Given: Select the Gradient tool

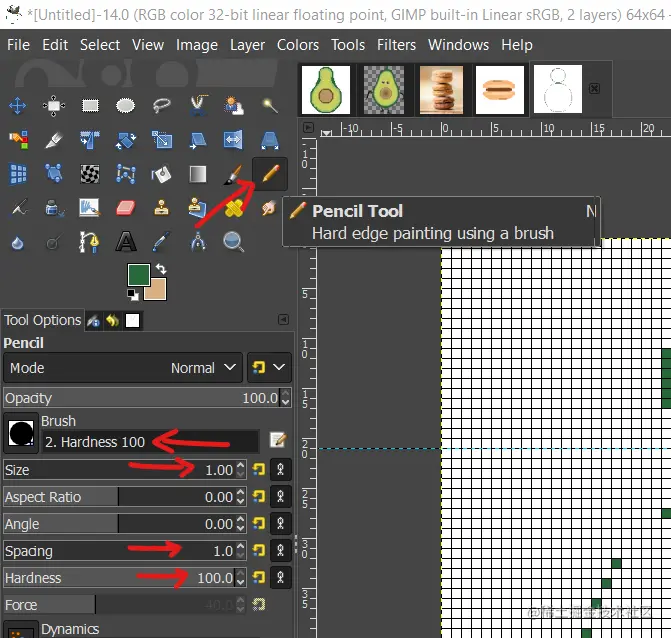Looking at the screenshot, I should [198, 174].
